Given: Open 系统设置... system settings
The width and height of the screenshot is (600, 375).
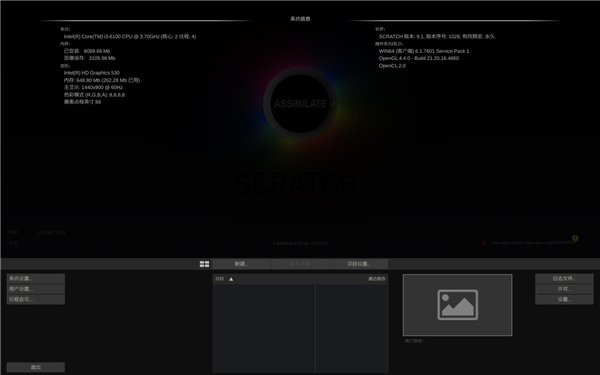Looking at the screenshot, I should click(x=36, y=278).
